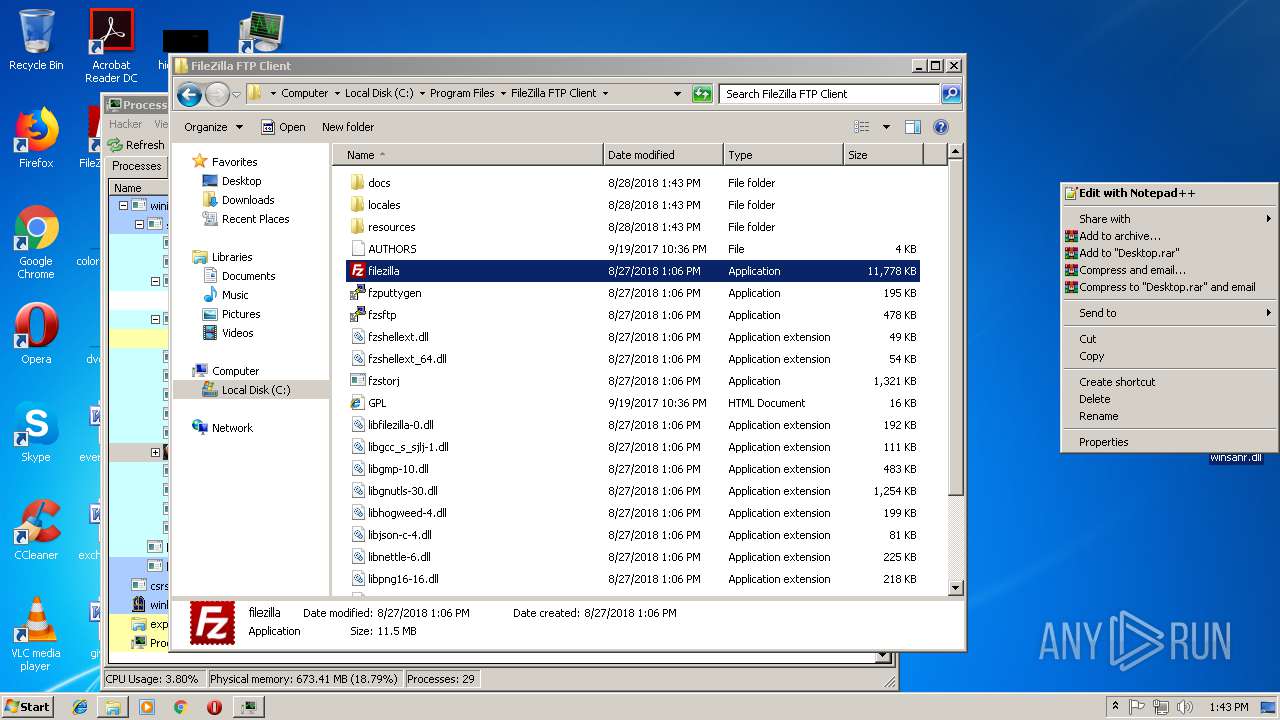Choose Compress and email...
The height and width of the screenshot is (720, 1280).
pyautogui.click(x=1168, y=270)
